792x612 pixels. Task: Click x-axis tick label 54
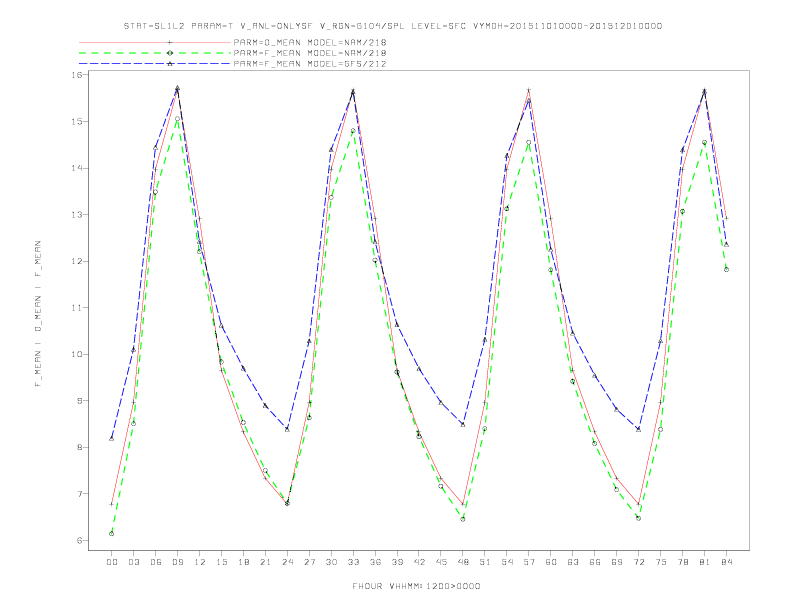point(507,562)
